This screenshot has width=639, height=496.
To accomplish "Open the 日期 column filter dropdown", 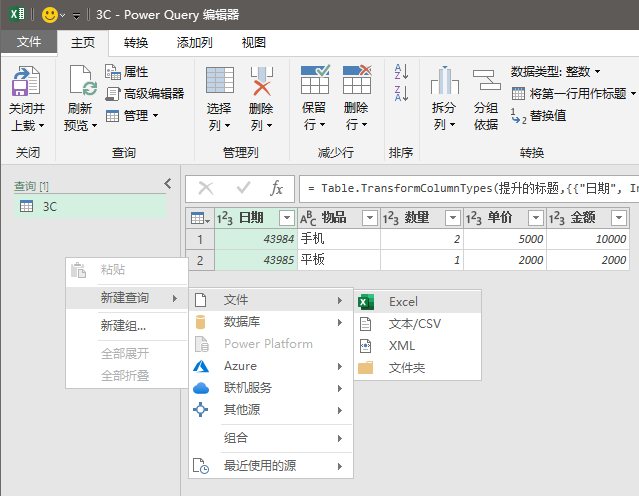I will [287, 218].
